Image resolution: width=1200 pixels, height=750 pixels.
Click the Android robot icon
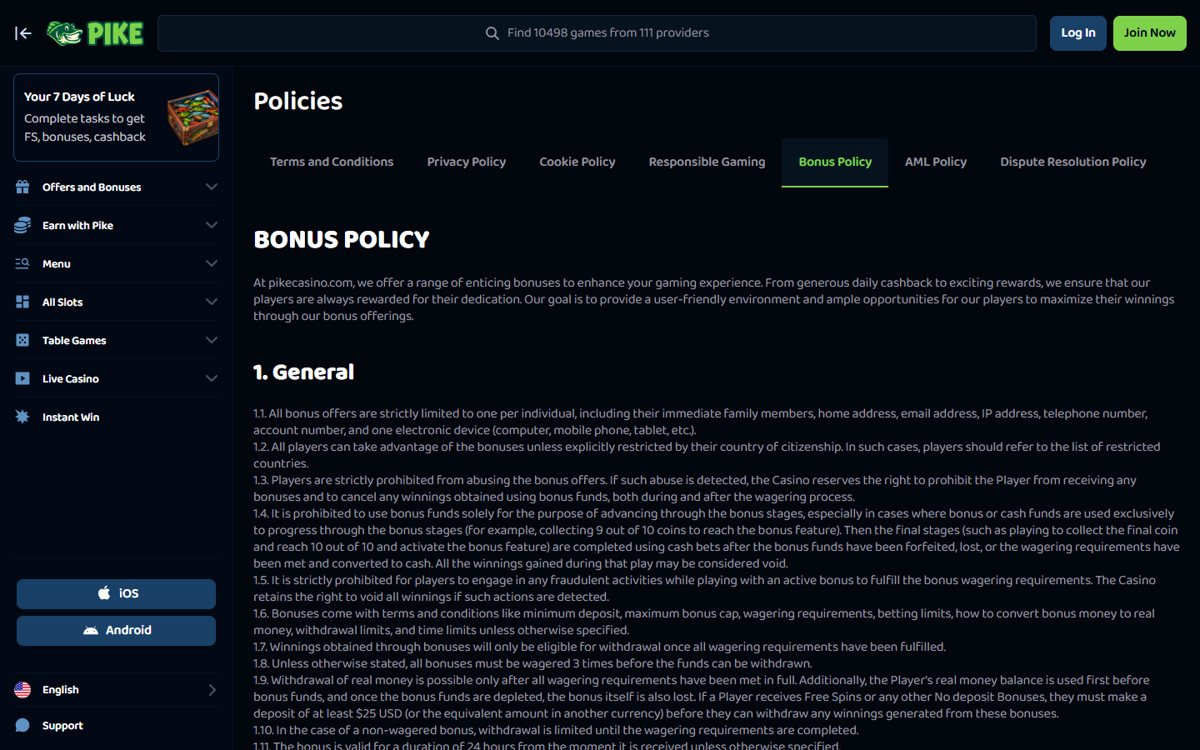[90, 630]
